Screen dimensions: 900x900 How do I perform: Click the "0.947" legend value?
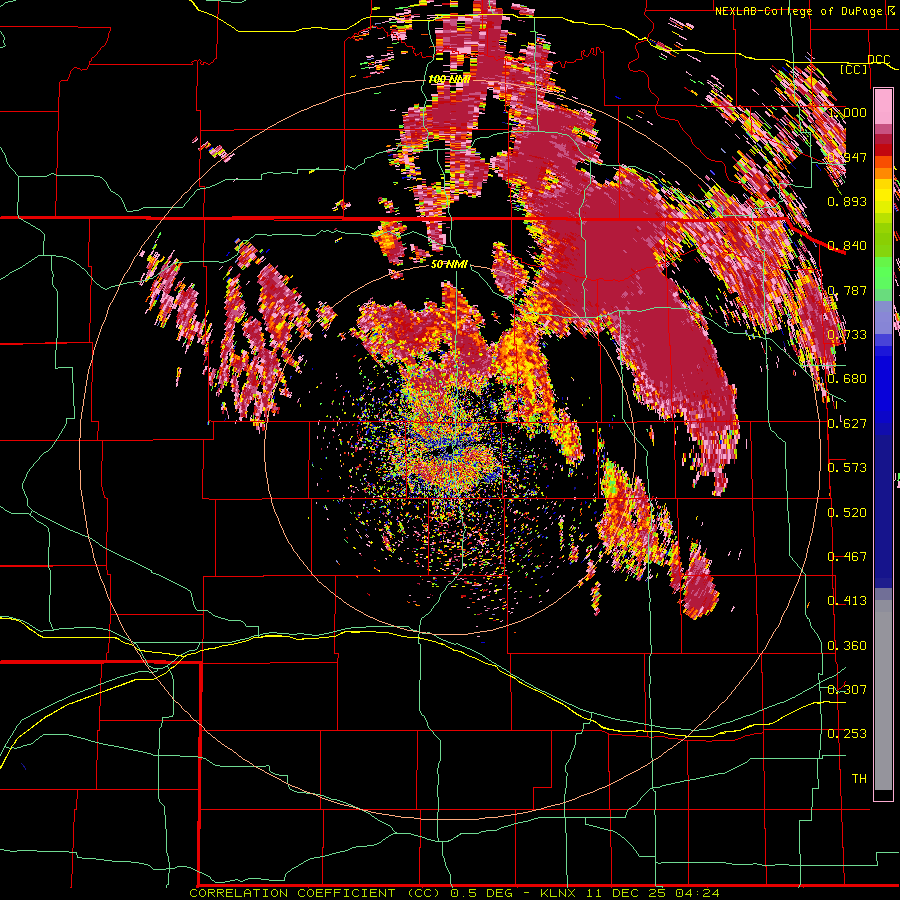tap(848, 157)
